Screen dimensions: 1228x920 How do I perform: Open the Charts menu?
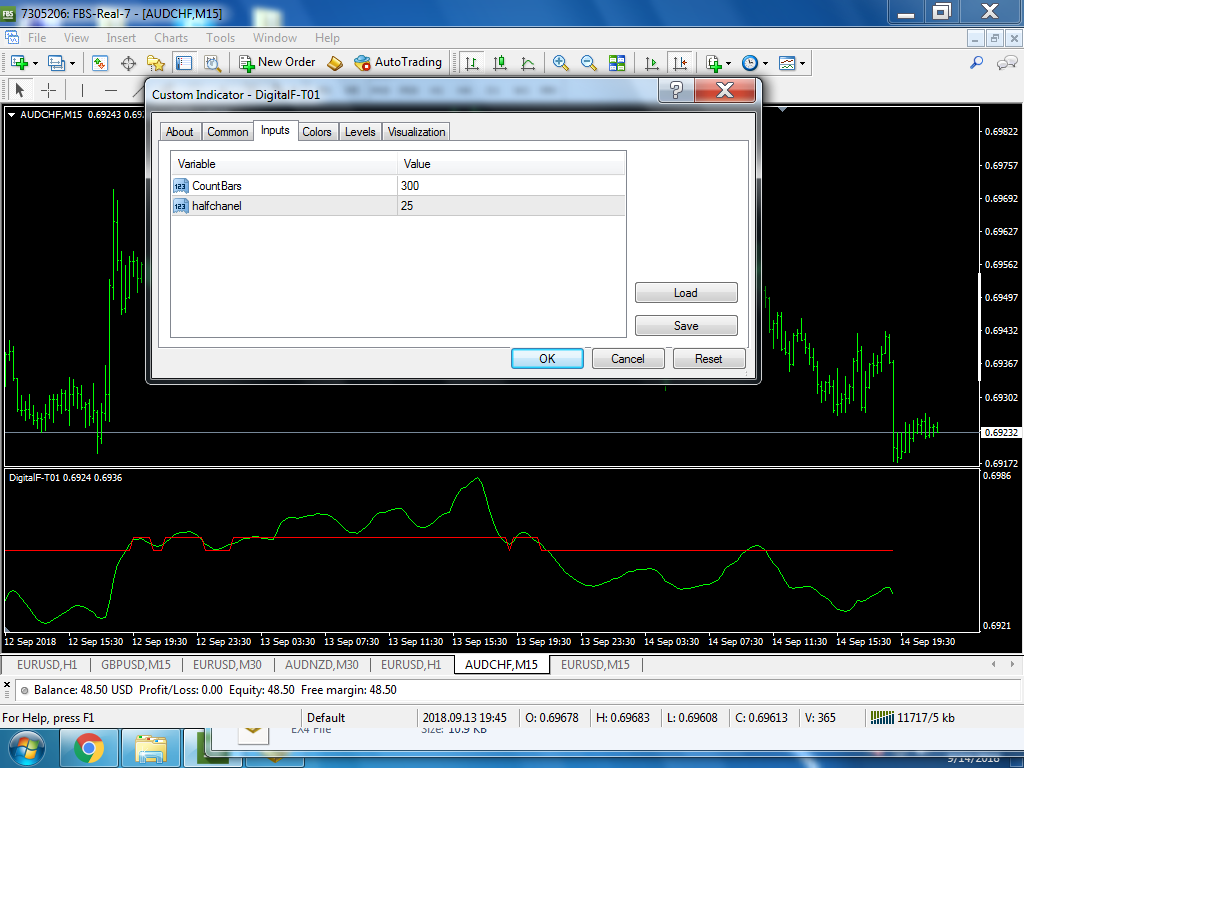(171, 38)
